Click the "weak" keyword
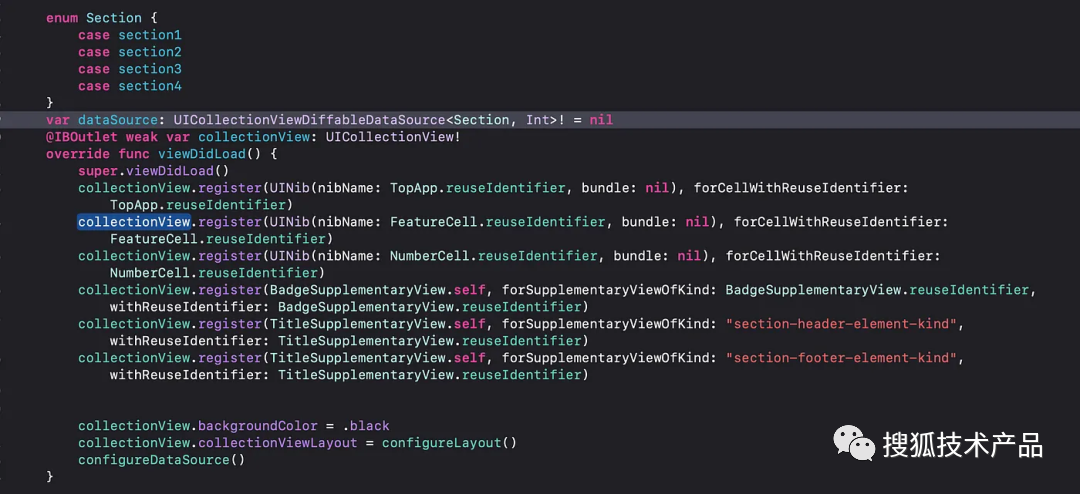Screen dimensions: 1080x494 142,137
